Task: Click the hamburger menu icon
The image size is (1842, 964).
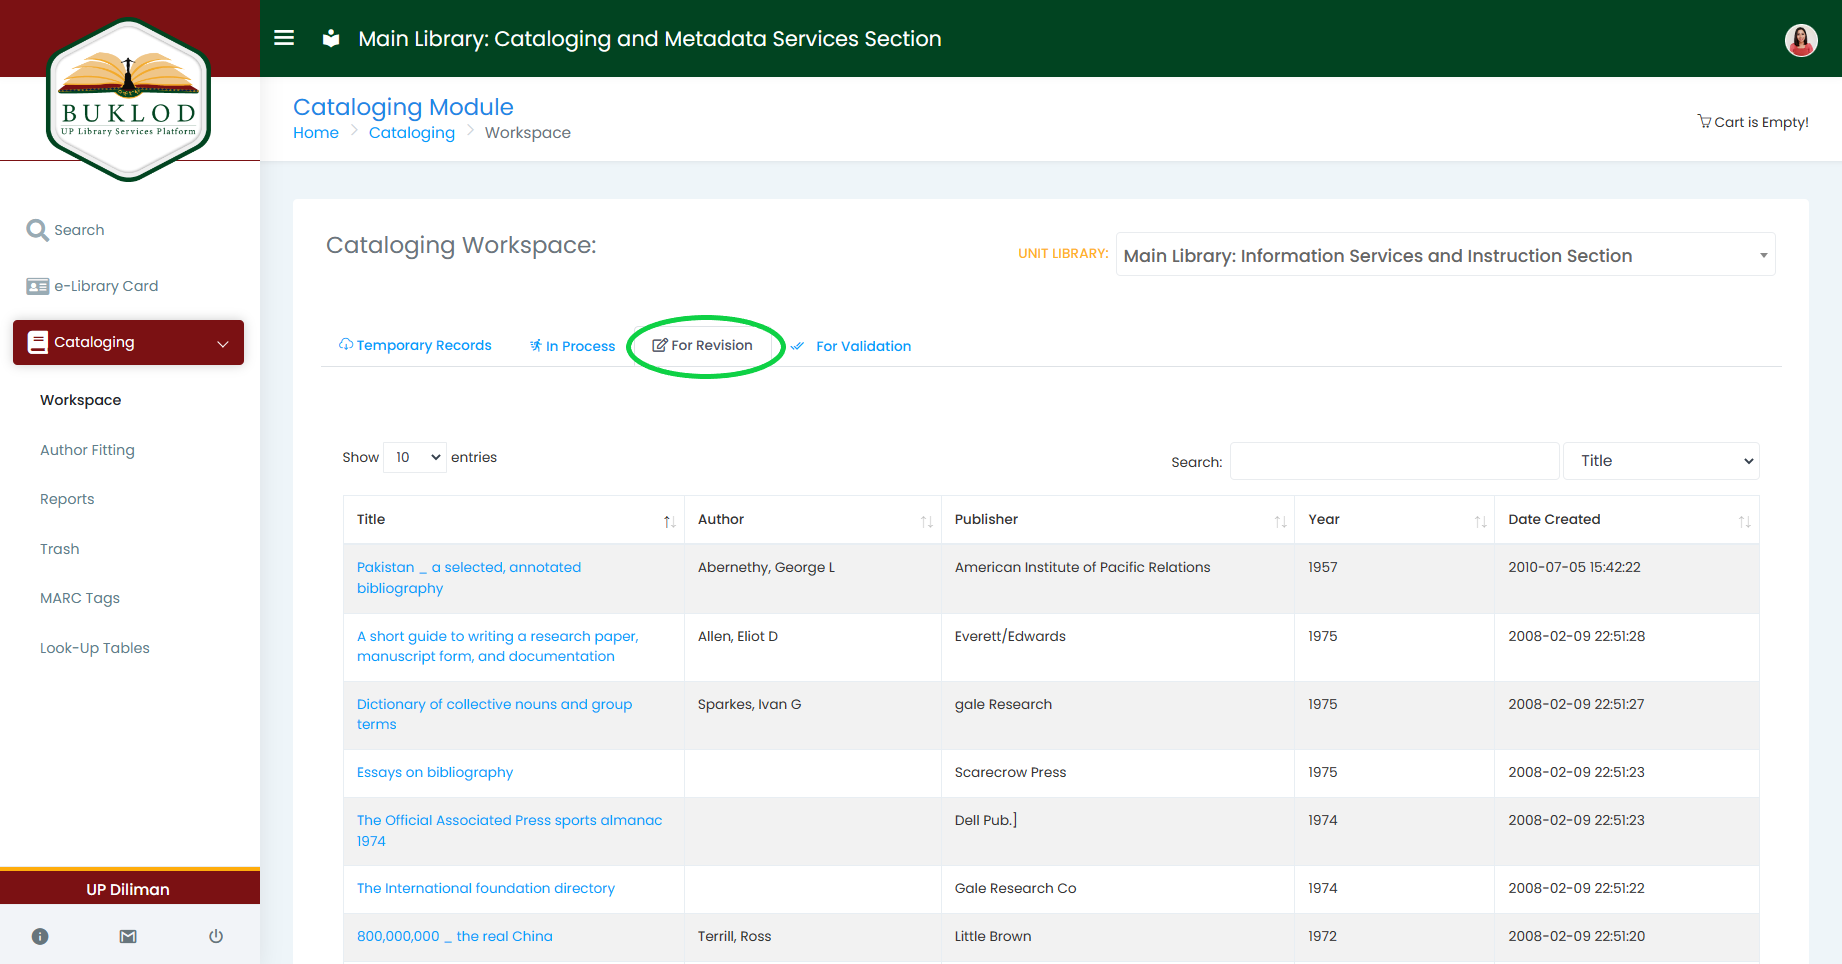Action: (x=284, y=38)
